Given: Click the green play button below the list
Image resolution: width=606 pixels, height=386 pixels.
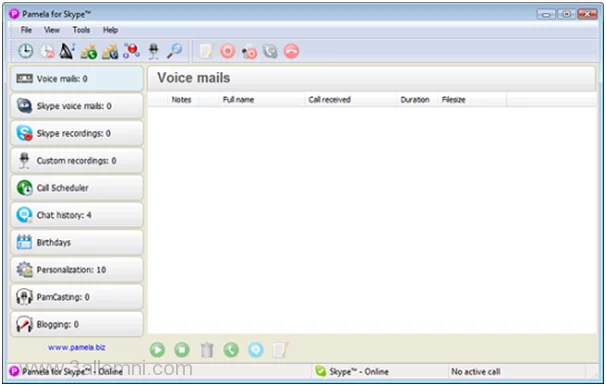Looking at the screenshot, I should (x=157, y=350).
